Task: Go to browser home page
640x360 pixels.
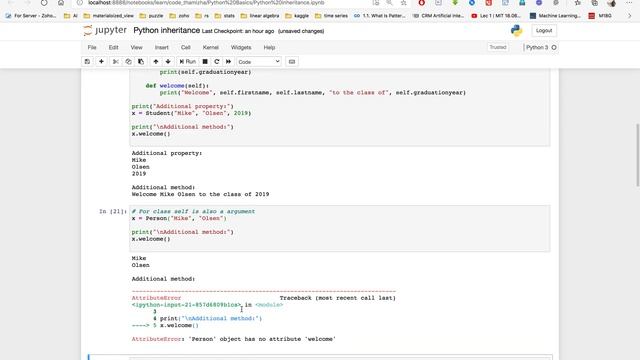Action: click(x=61, y=3)
